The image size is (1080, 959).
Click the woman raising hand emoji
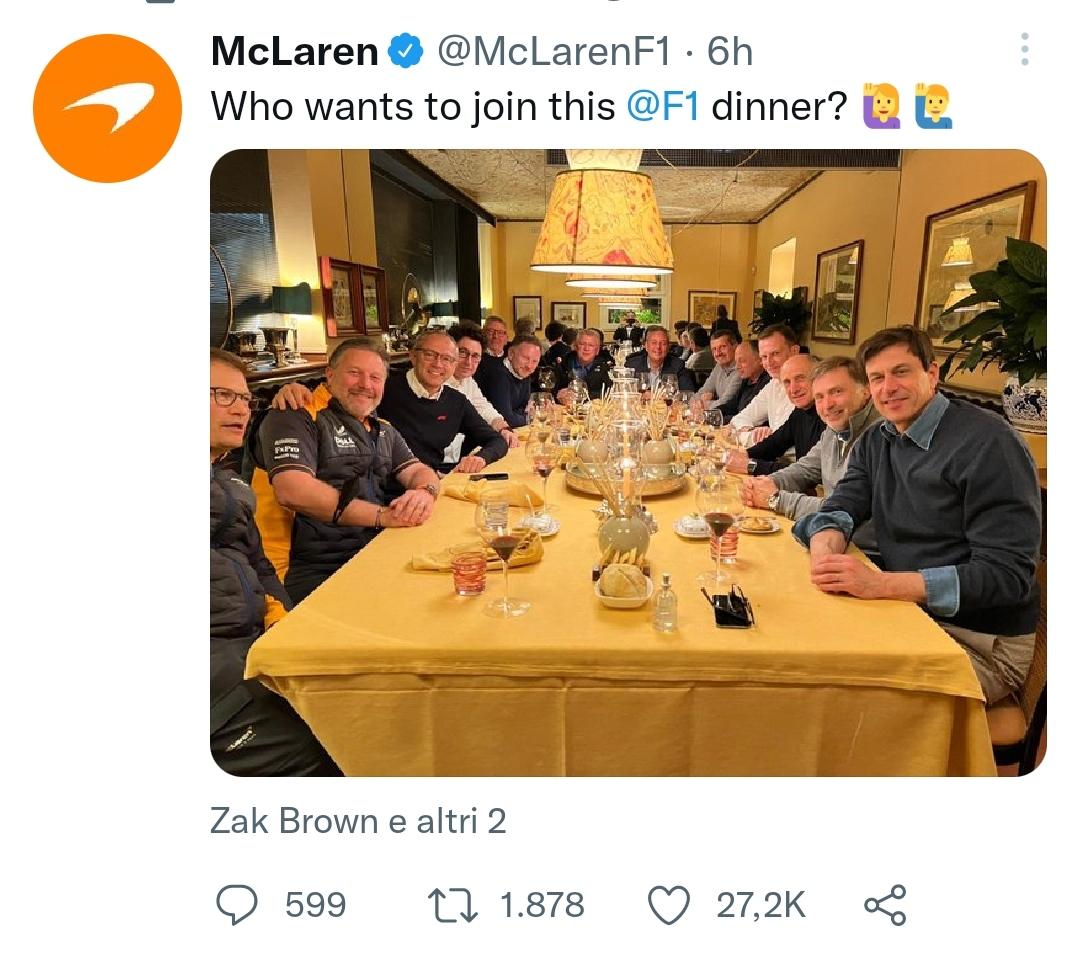click(881, 106)
